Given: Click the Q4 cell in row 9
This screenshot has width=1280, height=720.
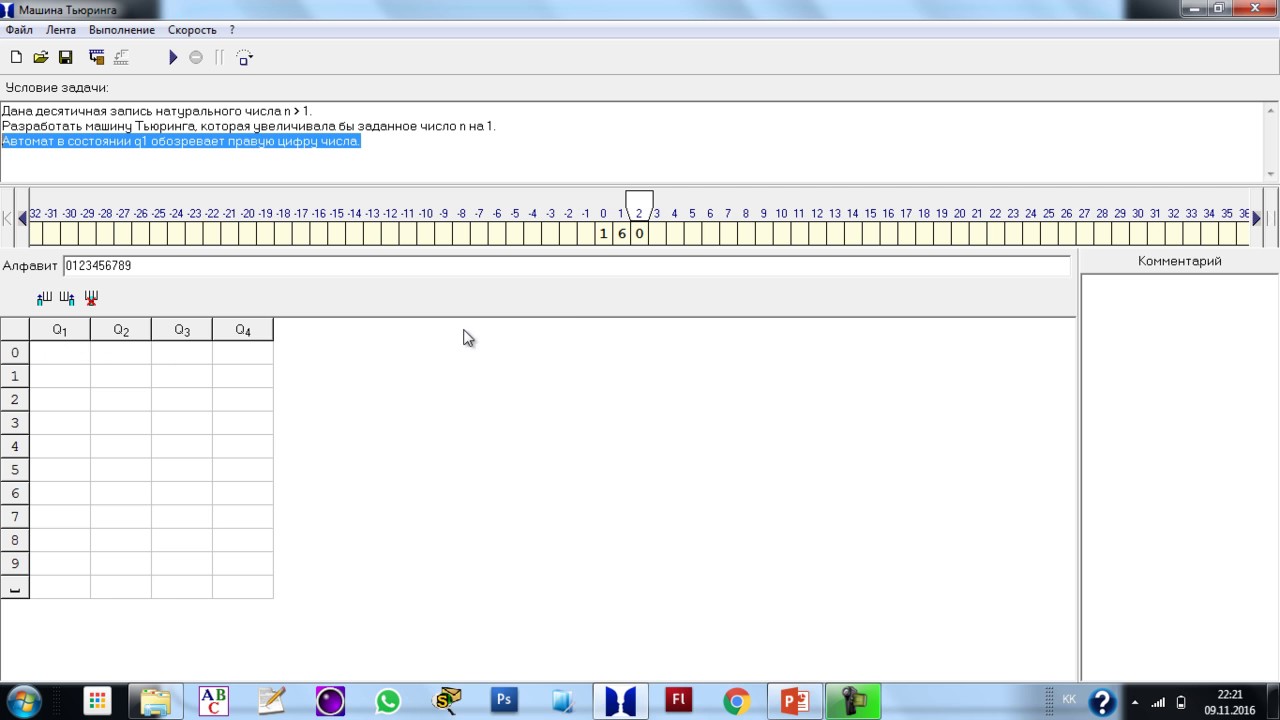Looking at the screenshot, I should (243, 563).
